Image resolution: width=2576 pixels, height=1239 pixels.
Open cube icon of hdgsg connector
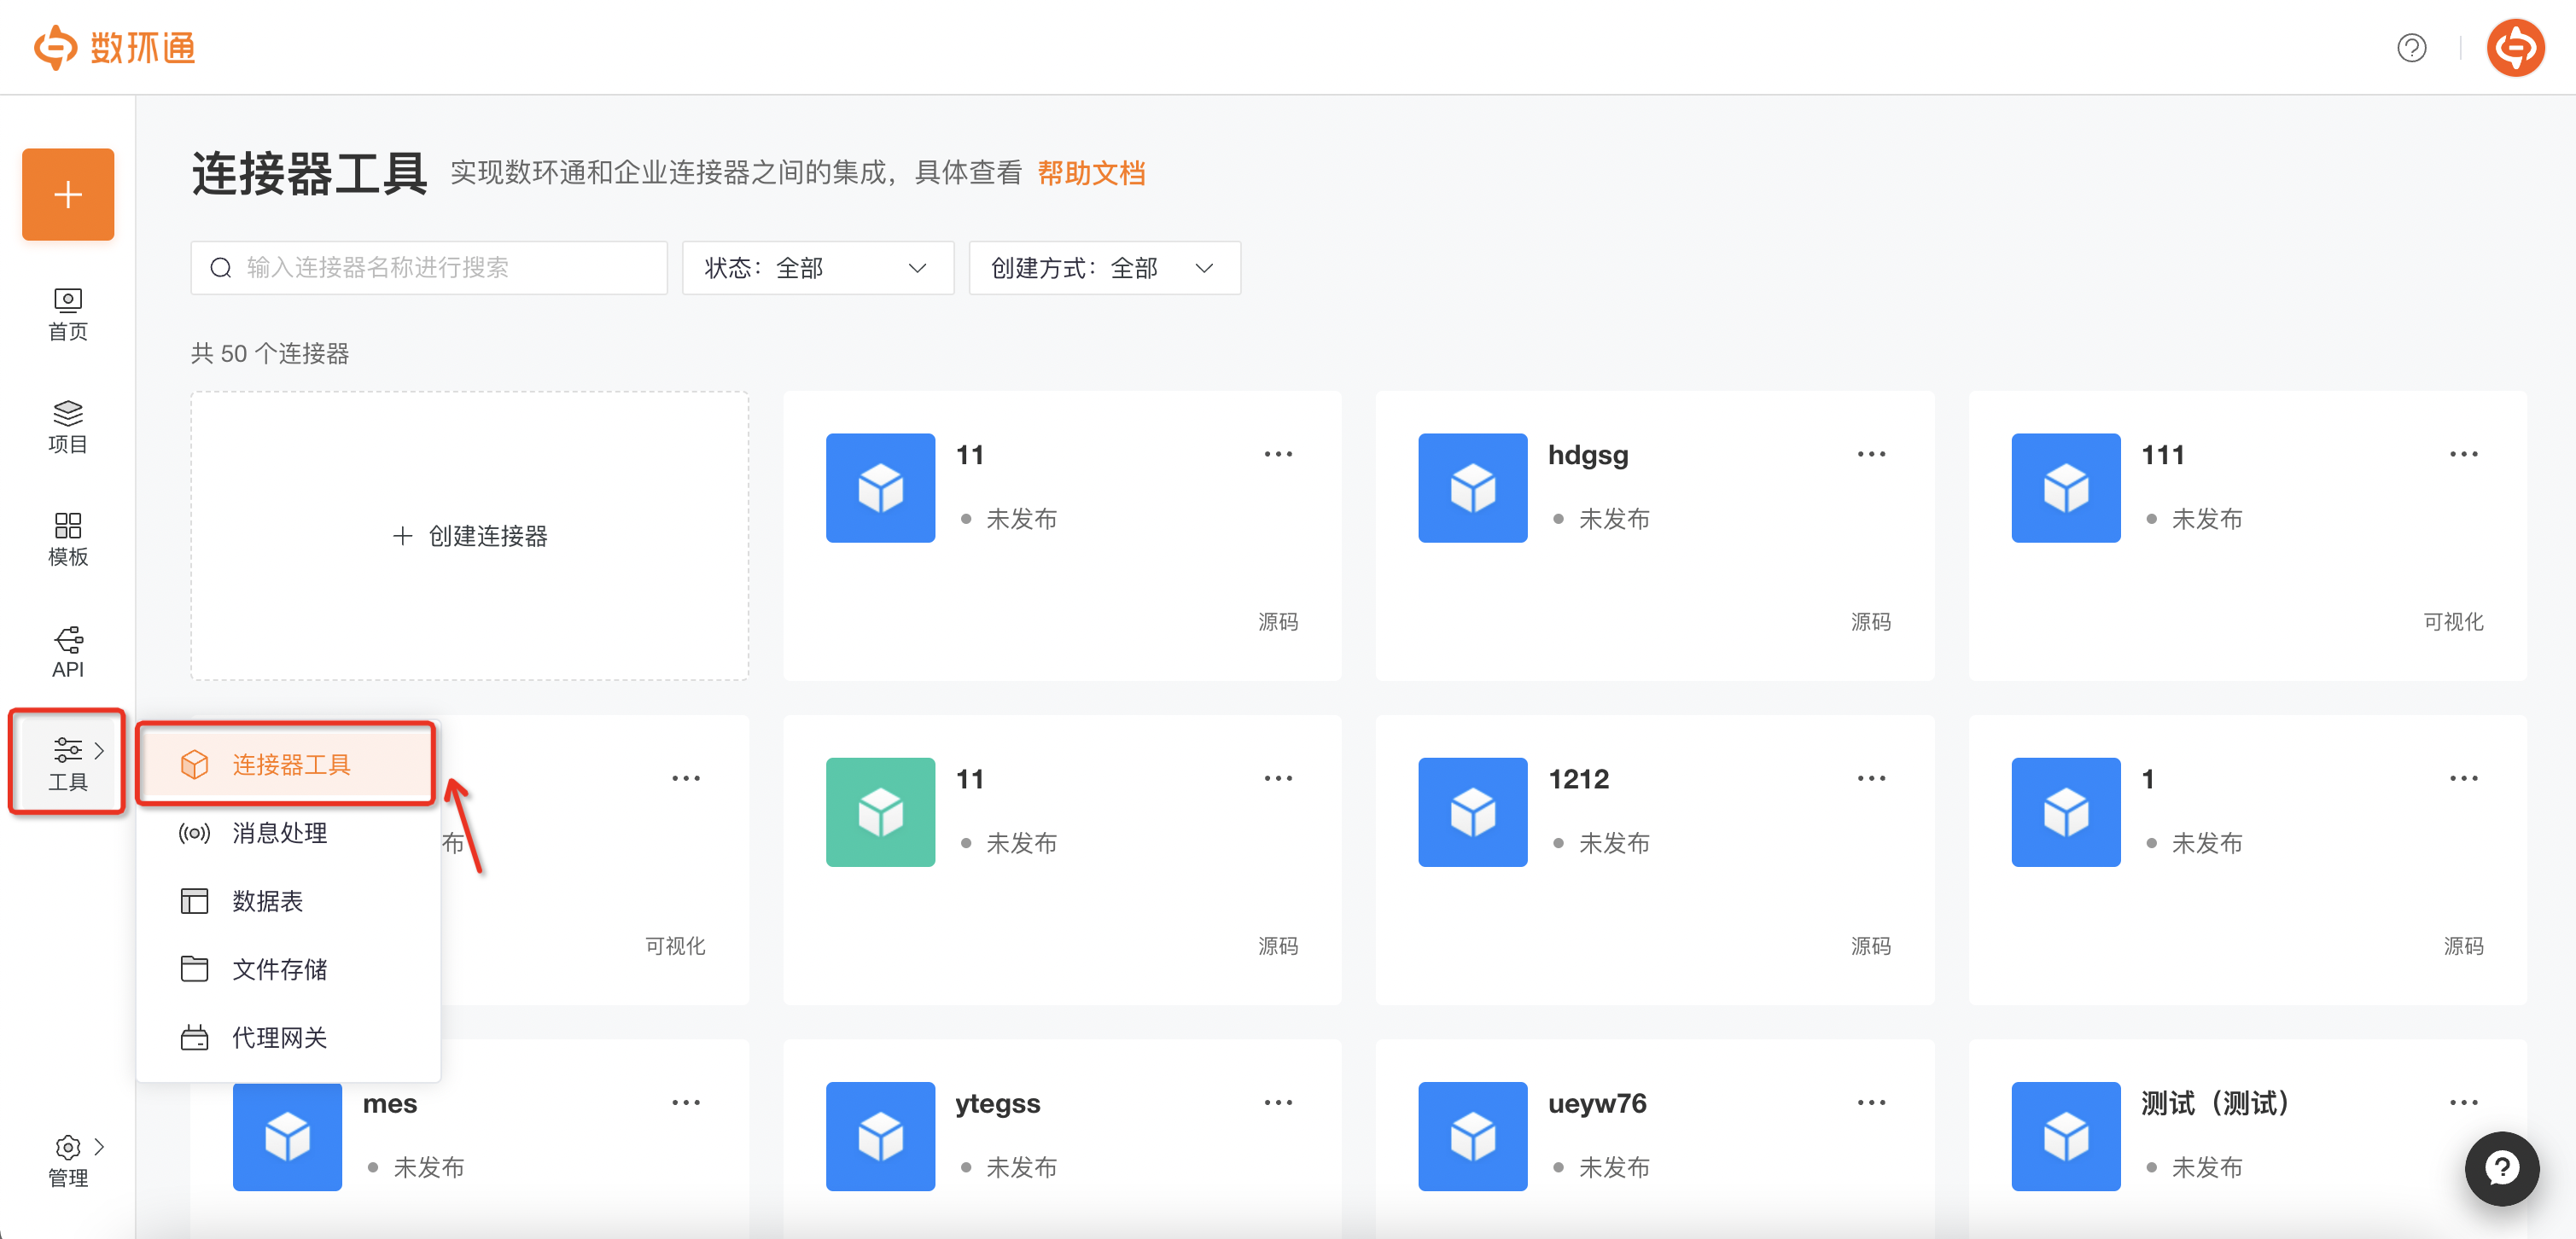pos(1472,488)
